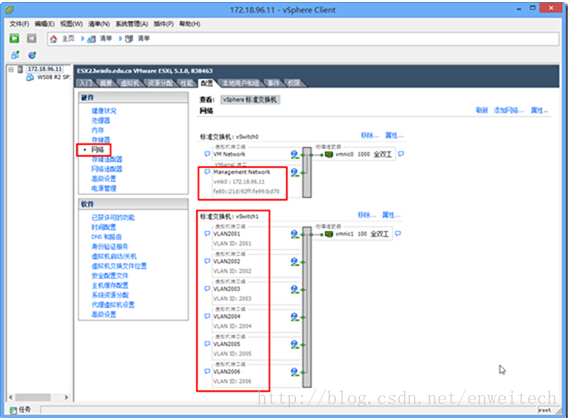Viewport: 568px width, 418px height.
Task: Click VLAN2006 speech bubble icon
Action: click(207, 371)
